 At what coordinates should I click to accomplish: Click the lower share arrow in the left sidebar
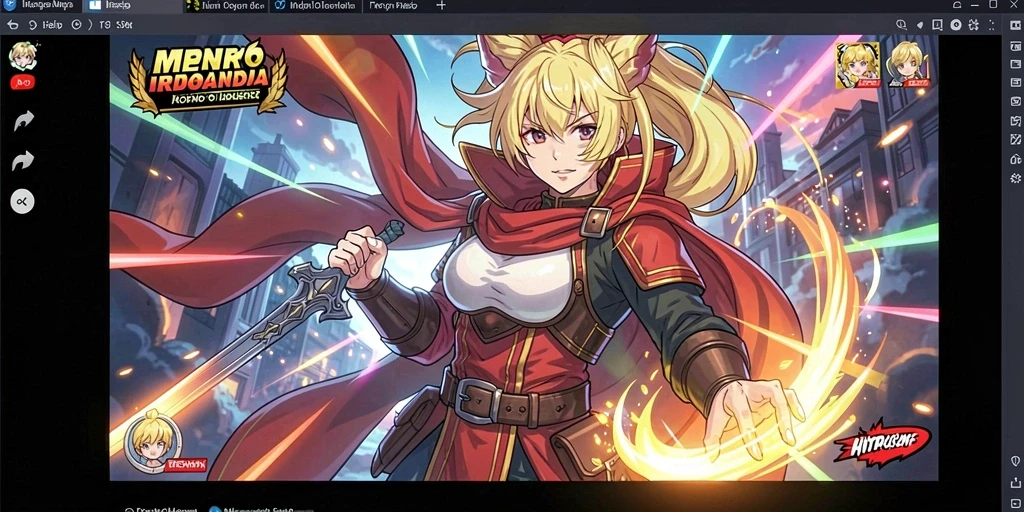click(x=23, y=160)
